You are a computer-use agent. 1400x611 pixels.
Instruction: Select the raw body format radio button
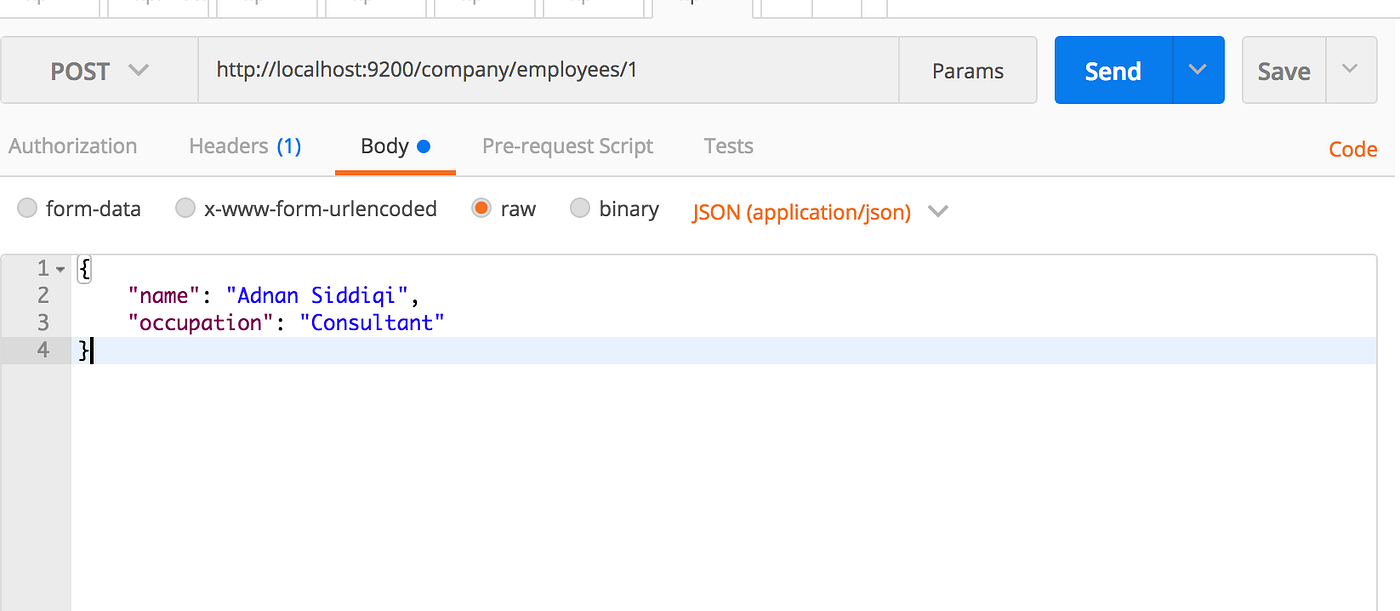click(x=481, y=208)
